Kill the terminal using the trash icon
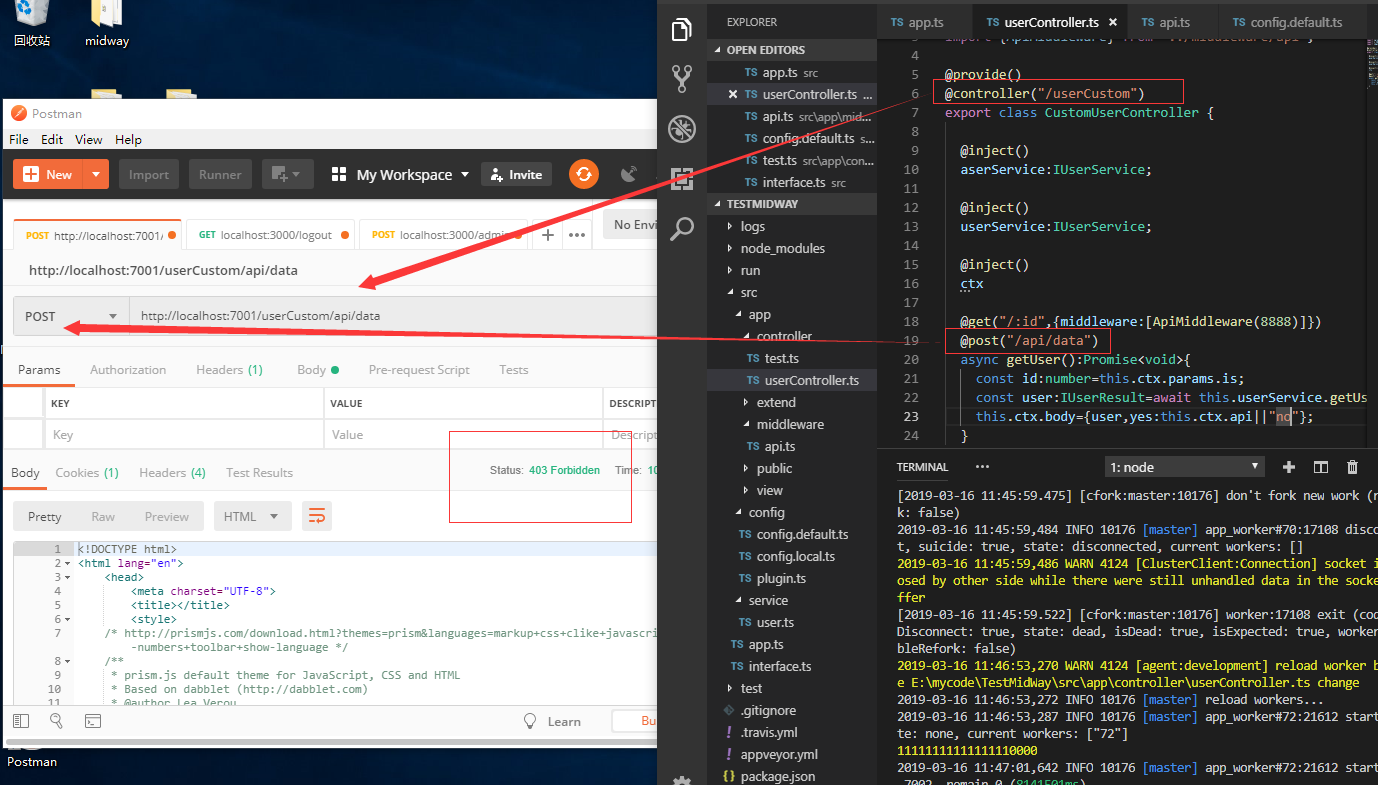1378x785 pixels. (x=1352, y=466)
